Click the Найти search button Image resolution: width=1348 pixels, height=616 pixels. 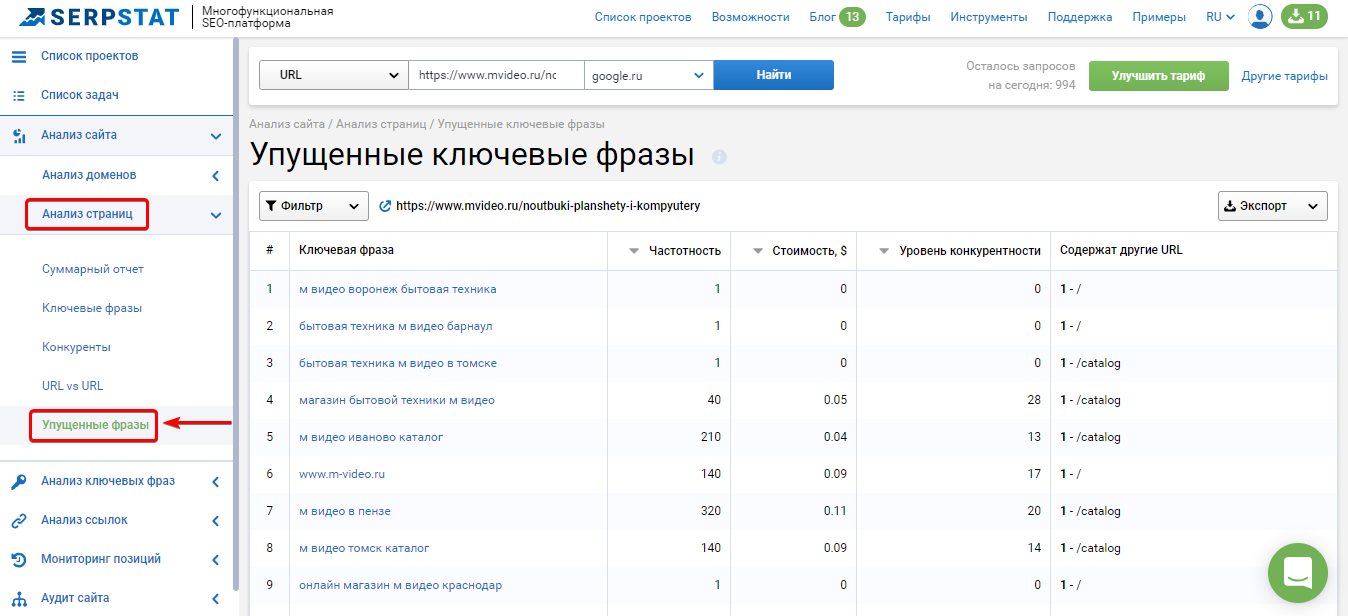click(x=774, y=75)
